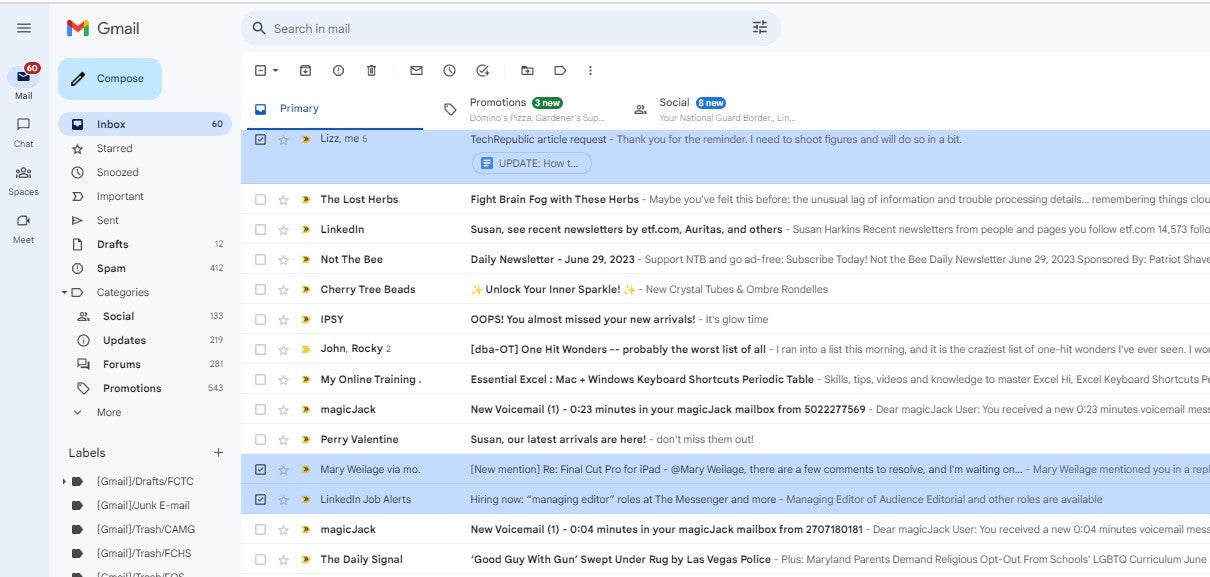
Task: Star the IPSY email
Action: (283, 319)
